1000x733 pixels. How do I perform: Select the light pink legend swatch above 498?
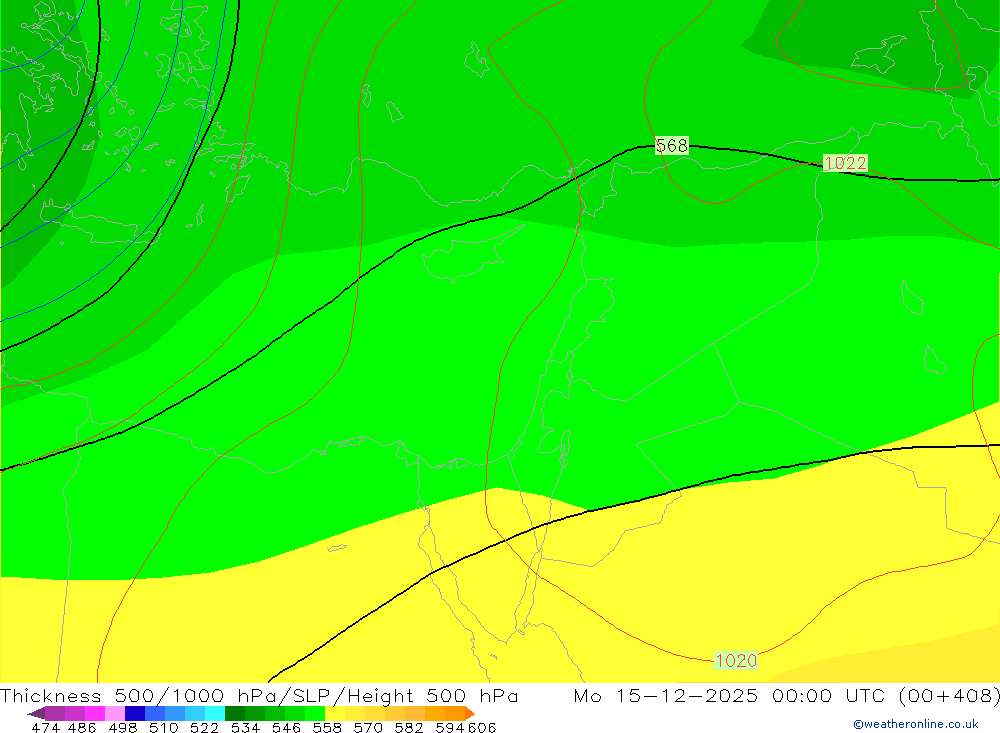115,713
